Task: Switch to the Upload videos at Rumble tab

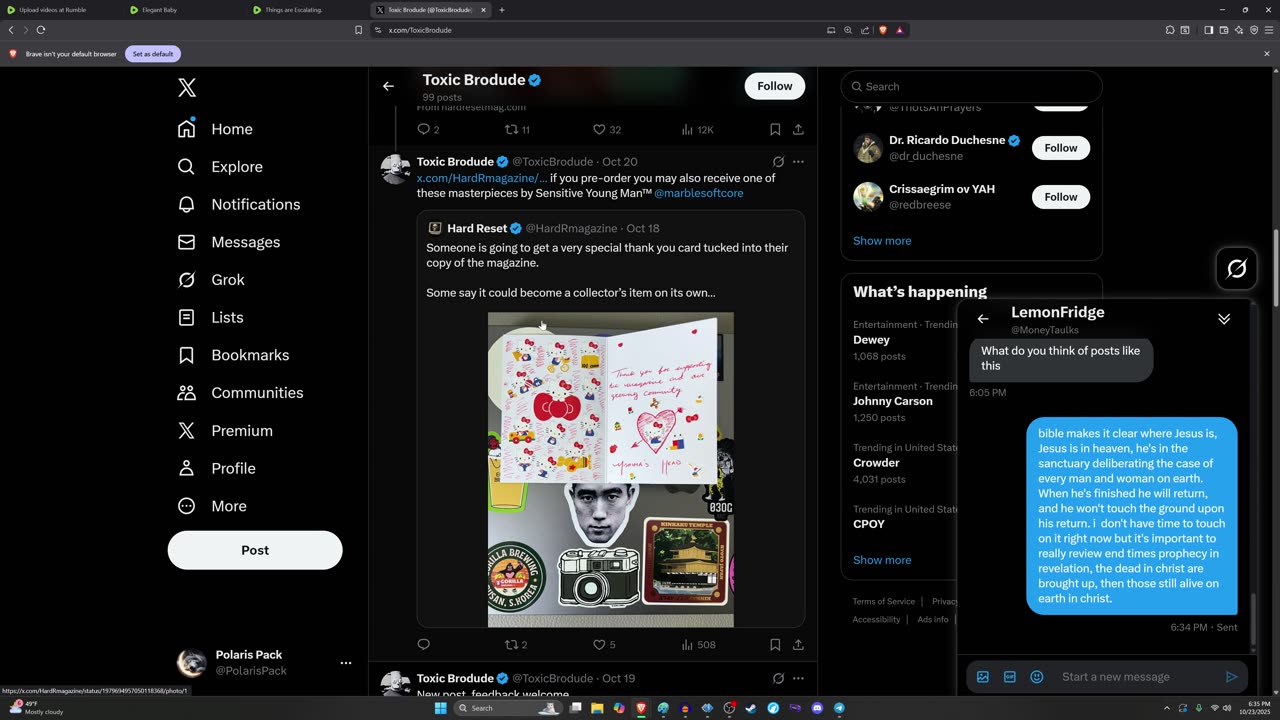Action: [x=61, y=10]
